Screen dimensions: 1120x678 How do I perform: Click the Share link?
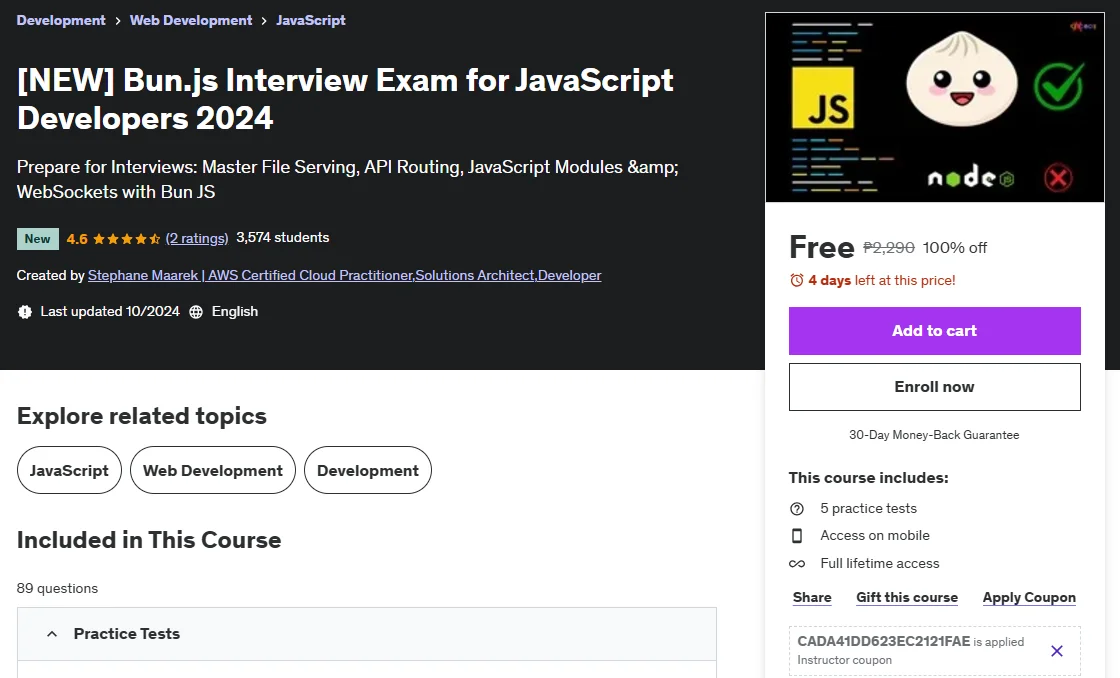pyautogui.click(x=812, y=597)
